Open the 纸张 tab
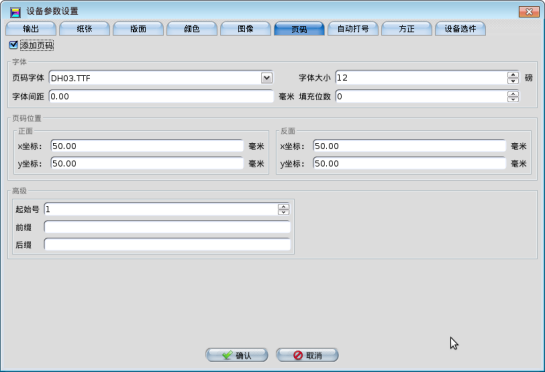This screenshot has width=545, height=372. (84, 29)
